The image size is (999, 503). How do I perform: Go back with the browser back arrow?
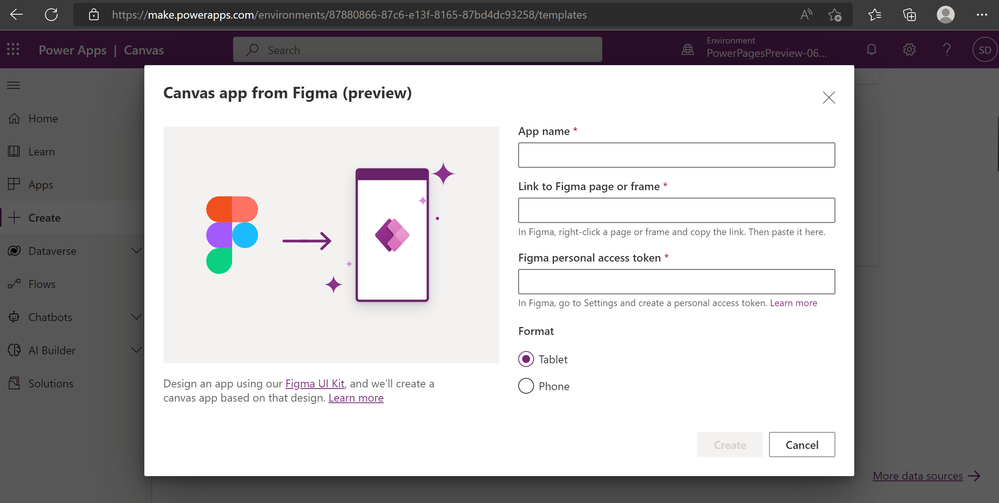pyautogui.click(x=16, y=14)
